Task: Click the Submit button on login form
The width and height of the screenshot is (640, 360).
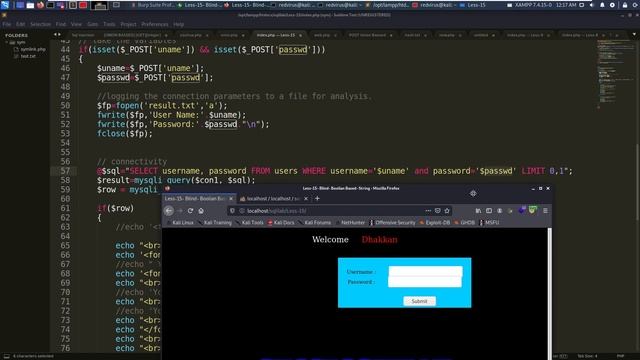Action: [x=419, y=301]
